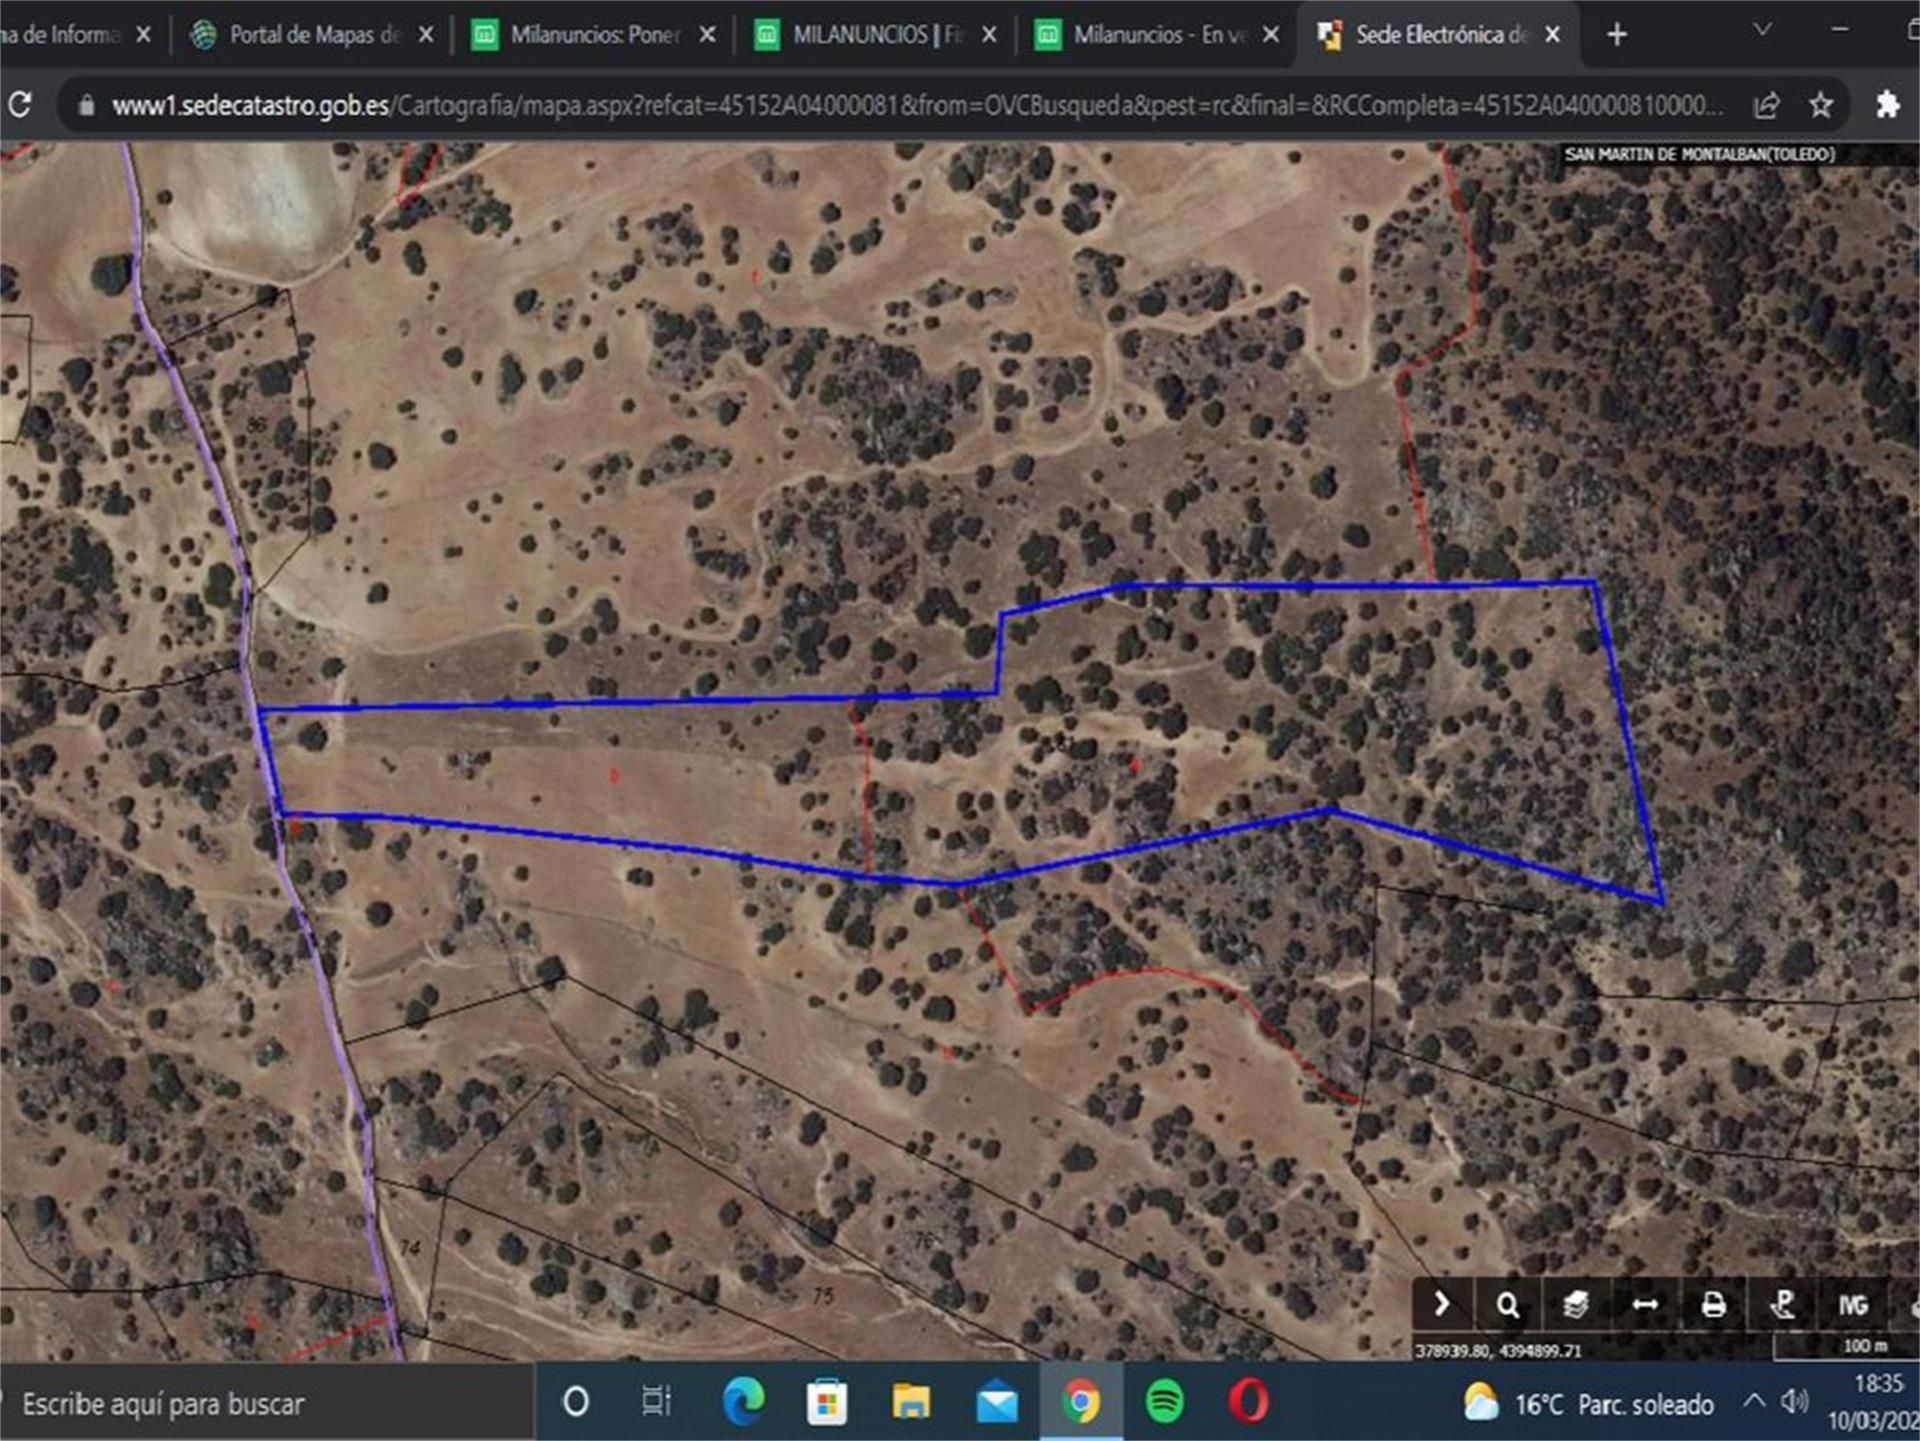This screenshot has width=1920, height=1441.
Task: Open Cortana circle on taskbar
Action: pos(576,1402)
